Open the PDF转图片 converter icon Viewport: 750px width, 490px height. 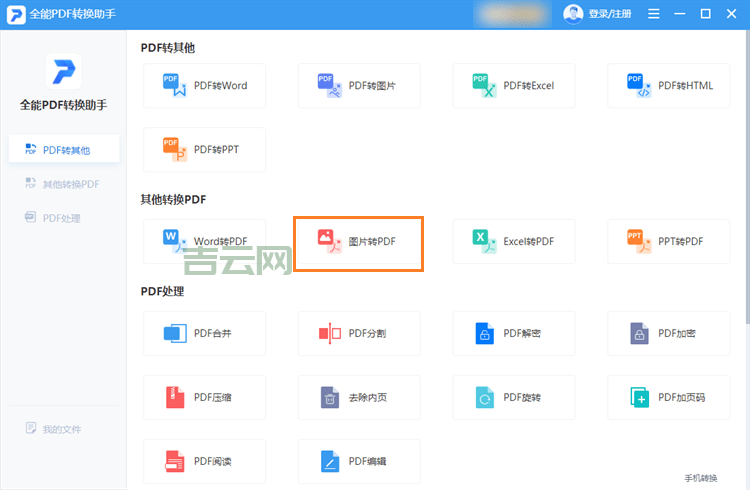tap(330, 85)
